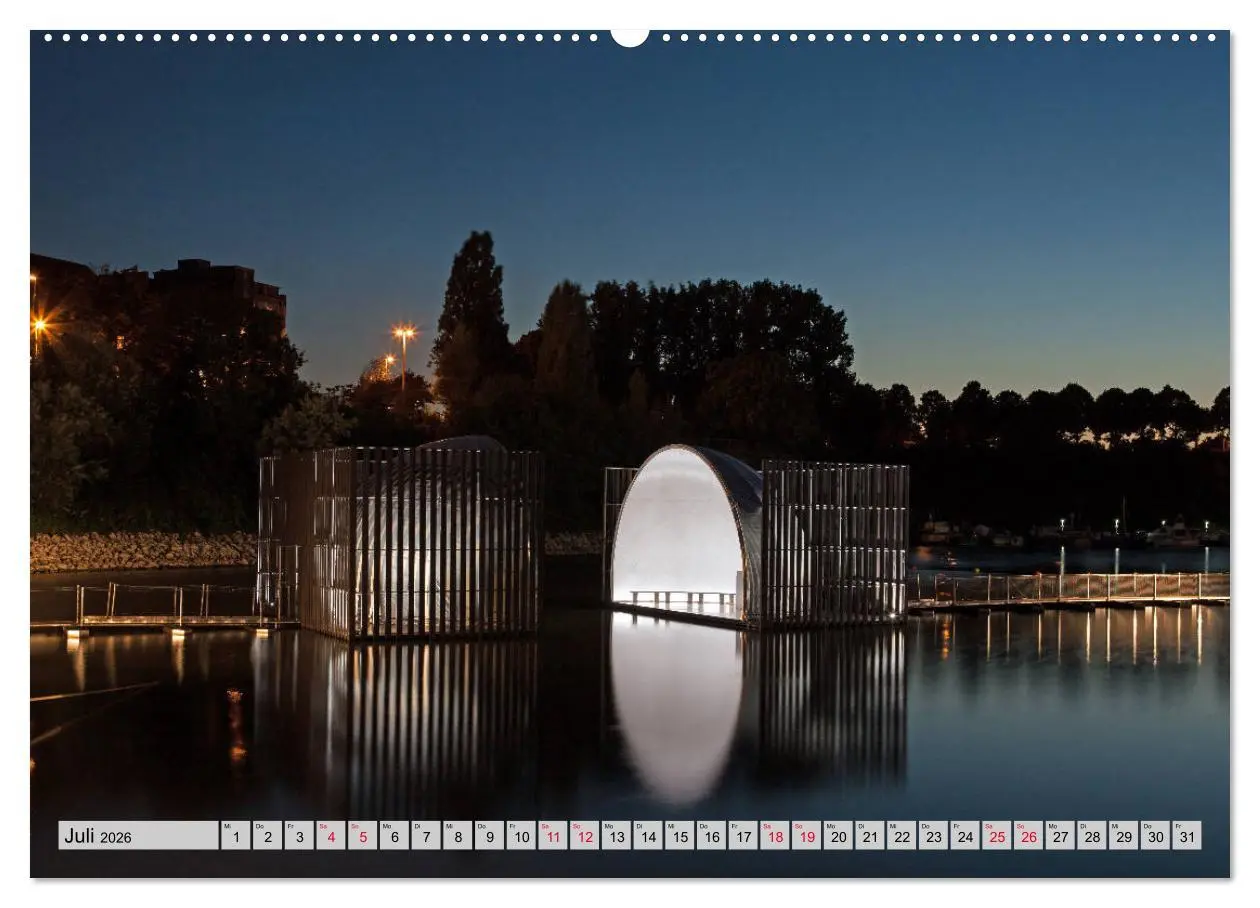Select day 1 in the calendar strip
This screenshot has width=1260, height=908.
[x=235, y=836]
